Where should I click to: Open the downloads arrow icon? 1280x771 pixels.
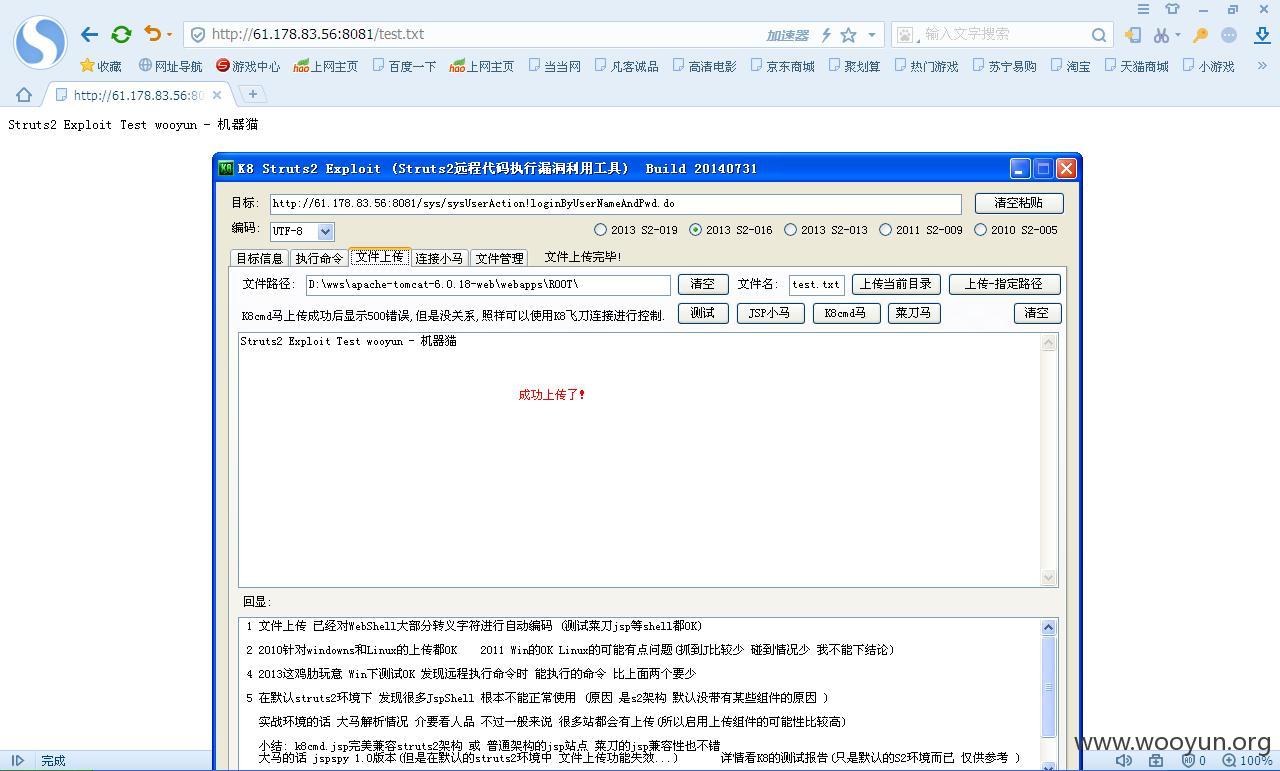(1262, 35)
